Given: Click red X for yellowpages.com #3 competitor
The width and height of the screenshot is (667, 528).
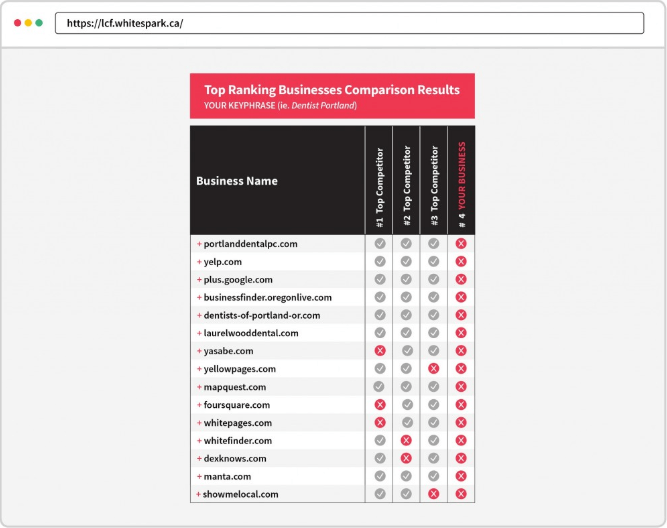Looking at the screenshot, I should click(433, 369).
